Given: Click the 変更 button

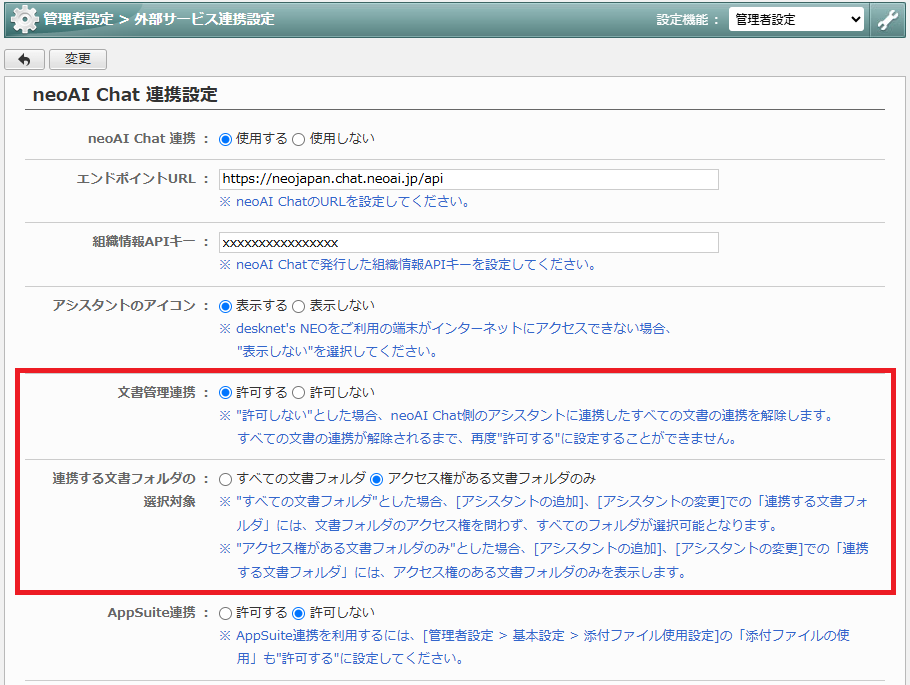Looking at the screenshot, I should [x=78, y=59].
